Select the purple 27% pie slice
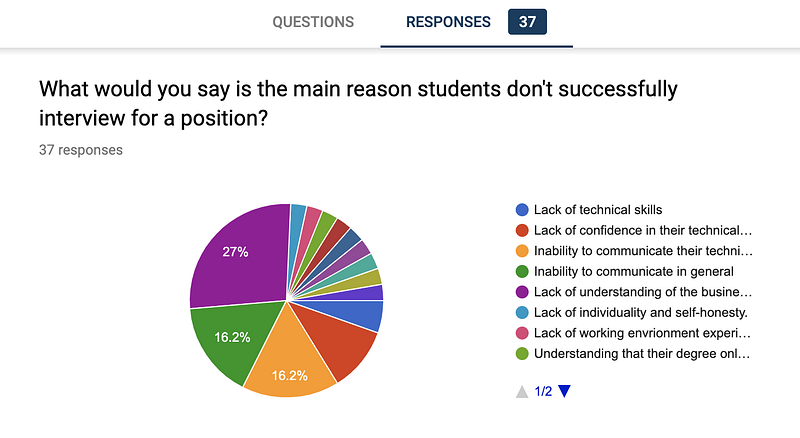800x438 pixels. (x=240, y=255)
